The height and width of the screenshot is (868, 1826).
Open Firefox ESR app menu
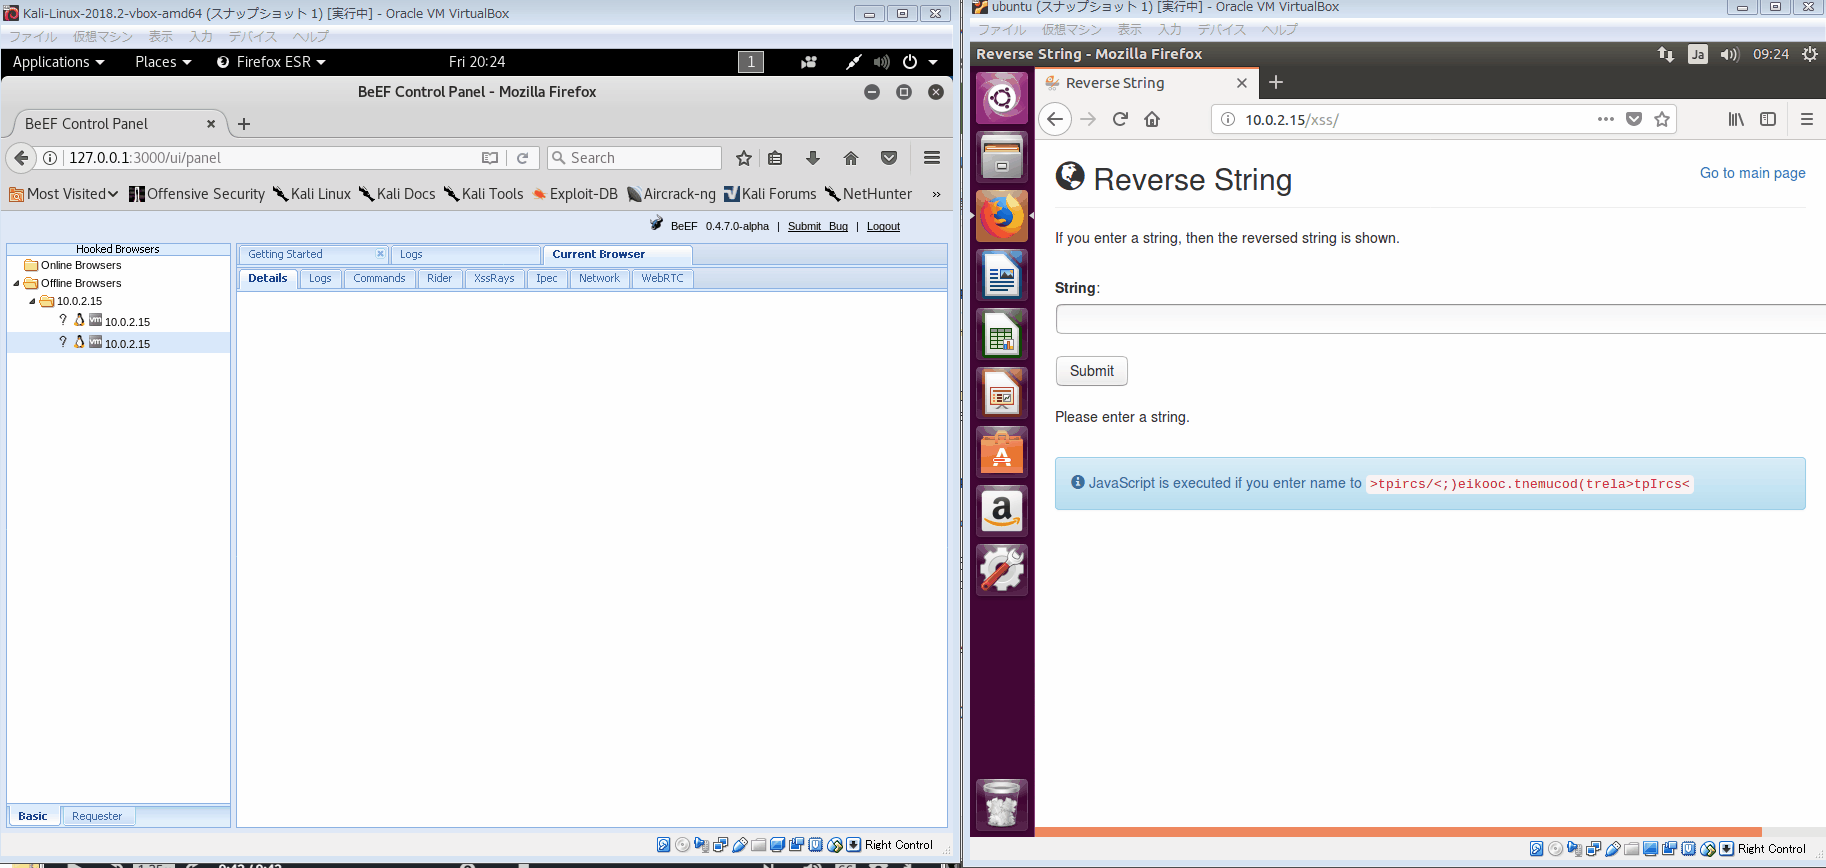272,62
